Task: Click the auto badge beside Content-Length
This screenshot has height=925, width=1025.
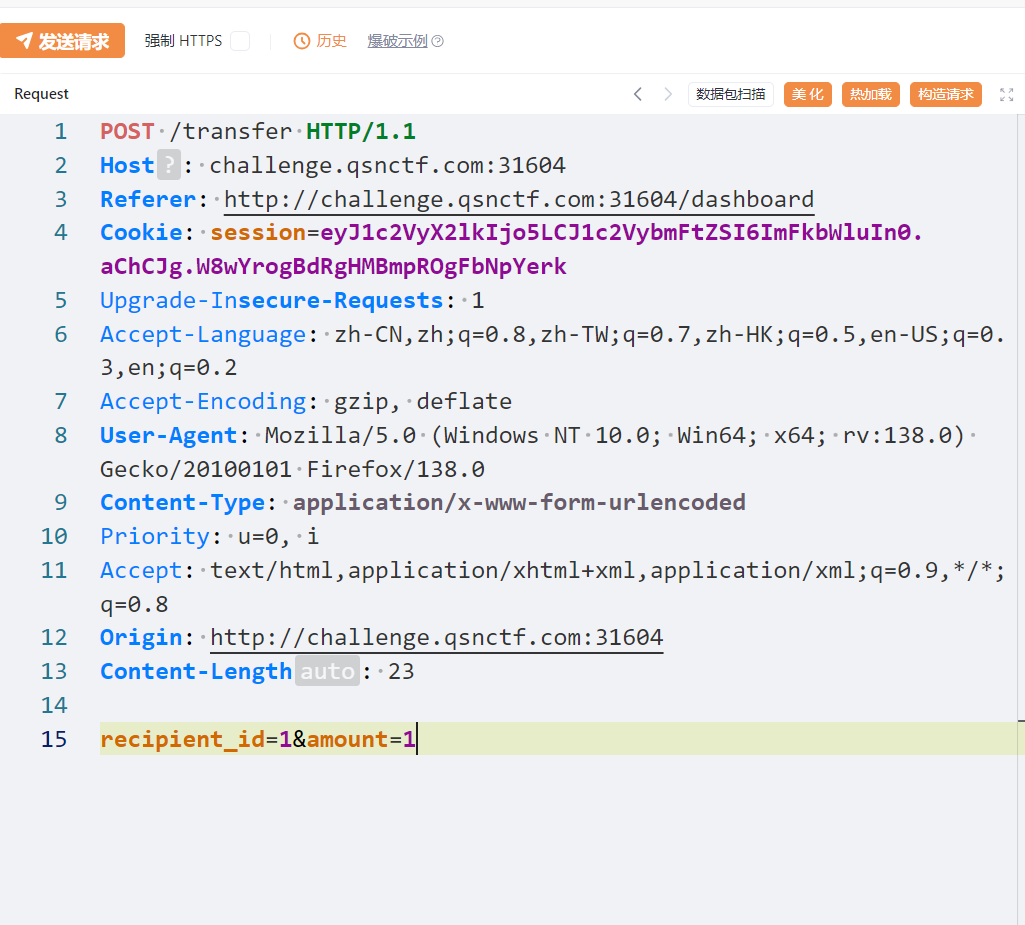Action: [x=328, y=671]
